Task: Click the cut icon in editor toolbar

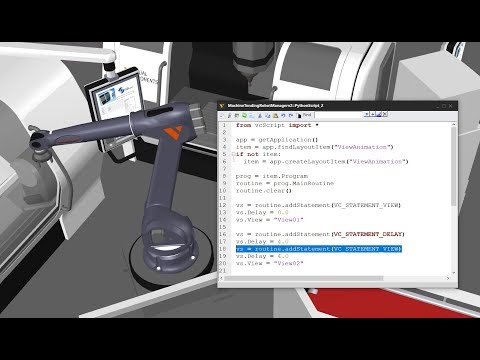Action: [x=260, y=116]
